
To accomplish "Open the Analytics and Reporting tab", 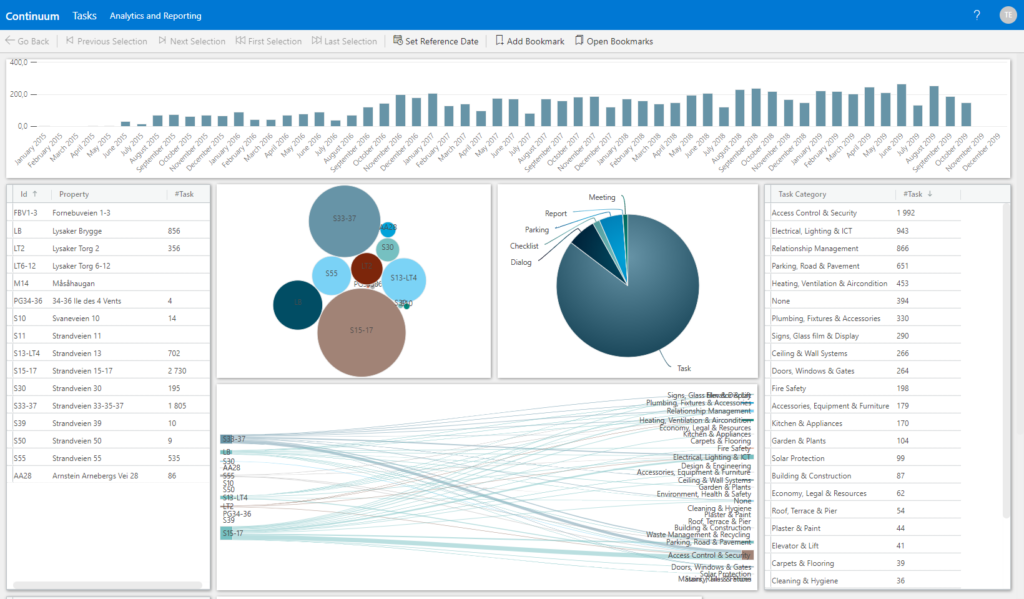I will (155, 16).
